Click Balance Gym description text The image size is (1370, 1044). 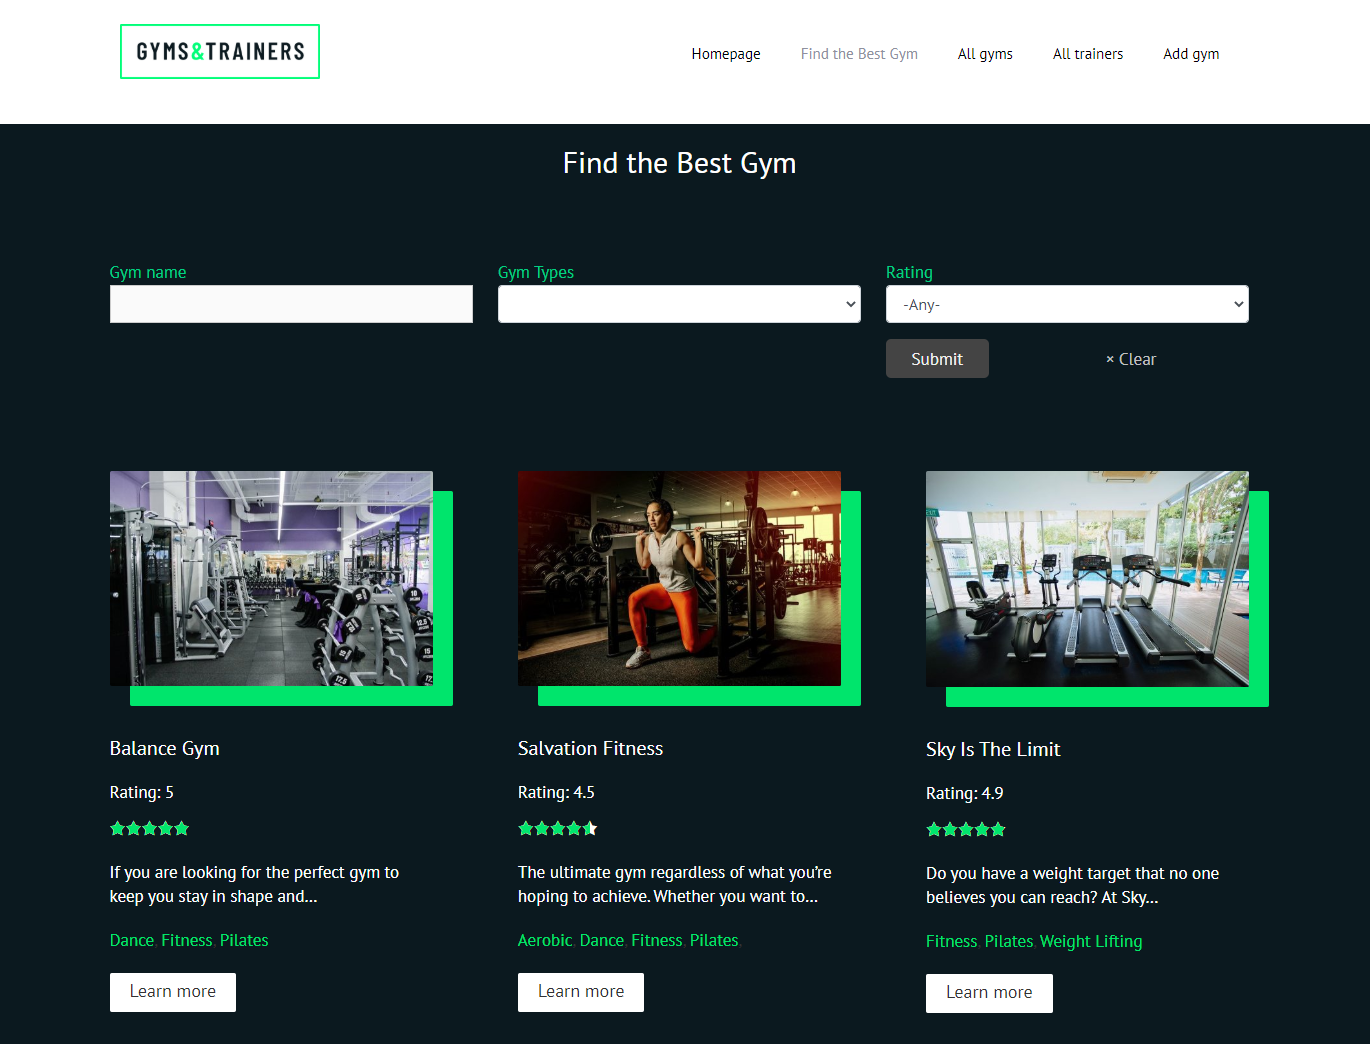[254, 884]
